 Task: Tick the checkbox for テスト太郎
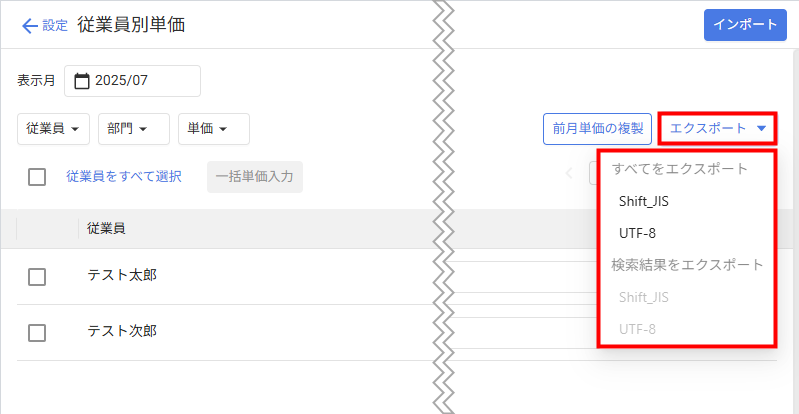[37, 277]
